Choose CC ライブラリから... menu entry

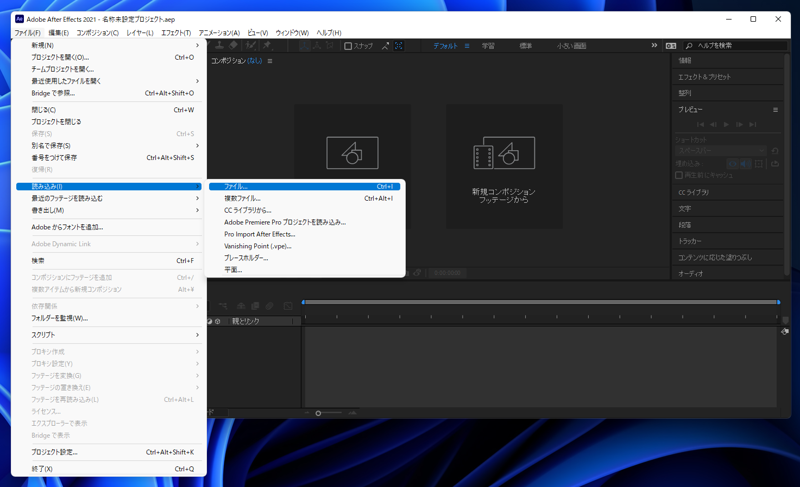point(305,210)
